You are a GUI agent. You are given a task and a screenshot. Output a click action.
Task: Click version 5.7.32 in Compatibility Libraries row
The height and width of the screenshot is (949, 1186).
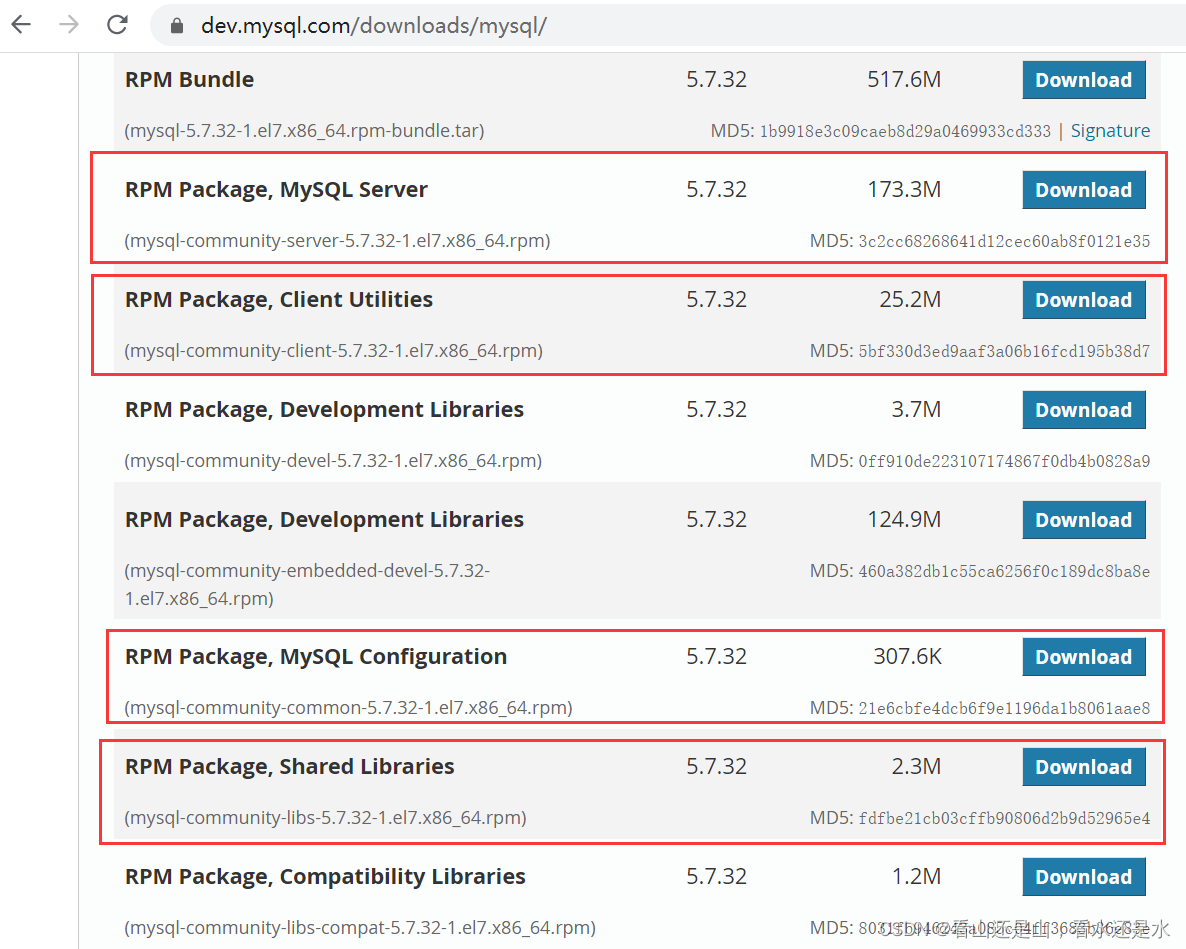click(x=716, y=876)
